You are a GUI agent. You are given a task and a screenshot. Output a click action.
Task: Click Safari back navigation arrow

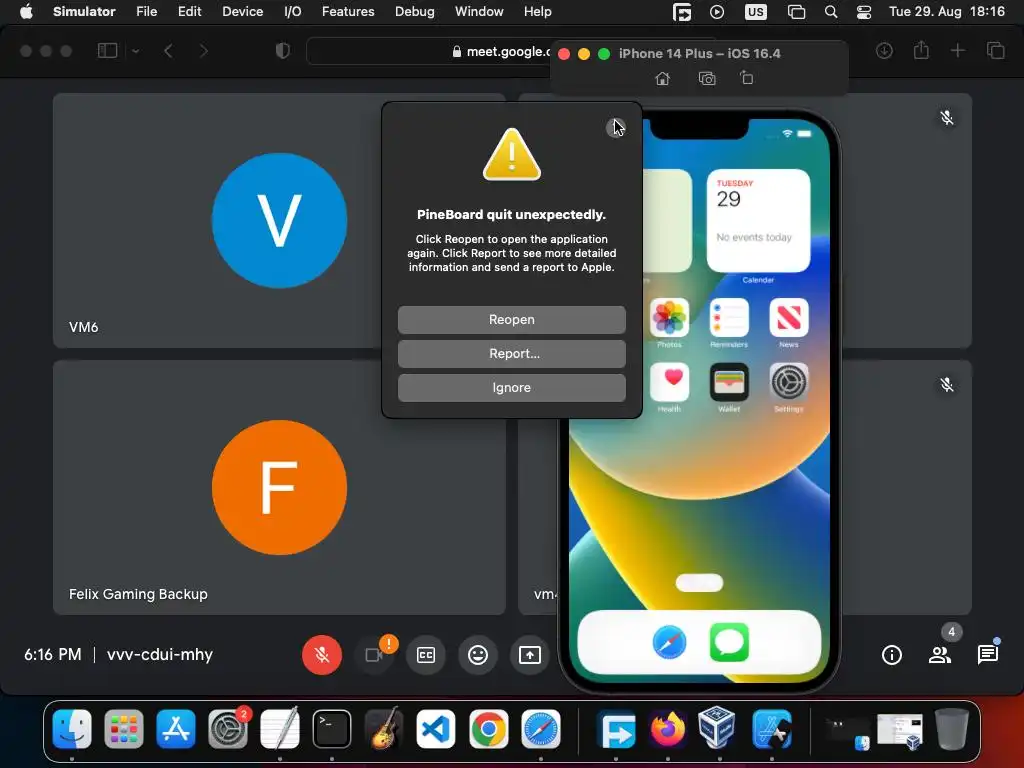click(x=168, y=51)
